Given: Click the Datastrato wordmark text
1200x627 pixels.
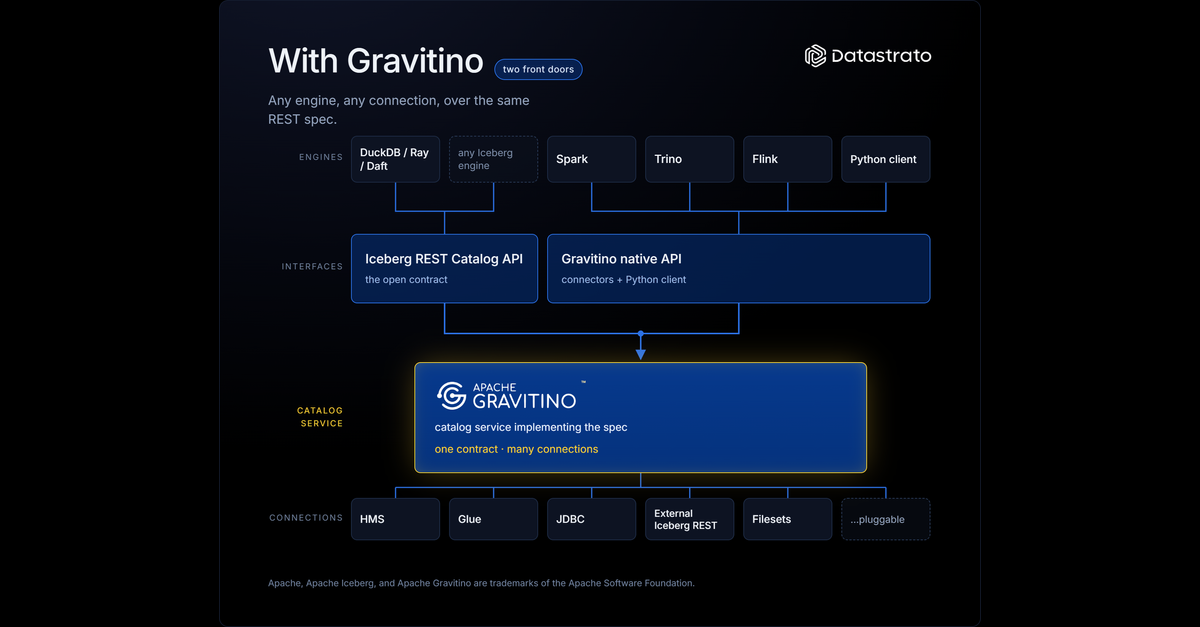Looking at the screenshot, I should point(881,56).
